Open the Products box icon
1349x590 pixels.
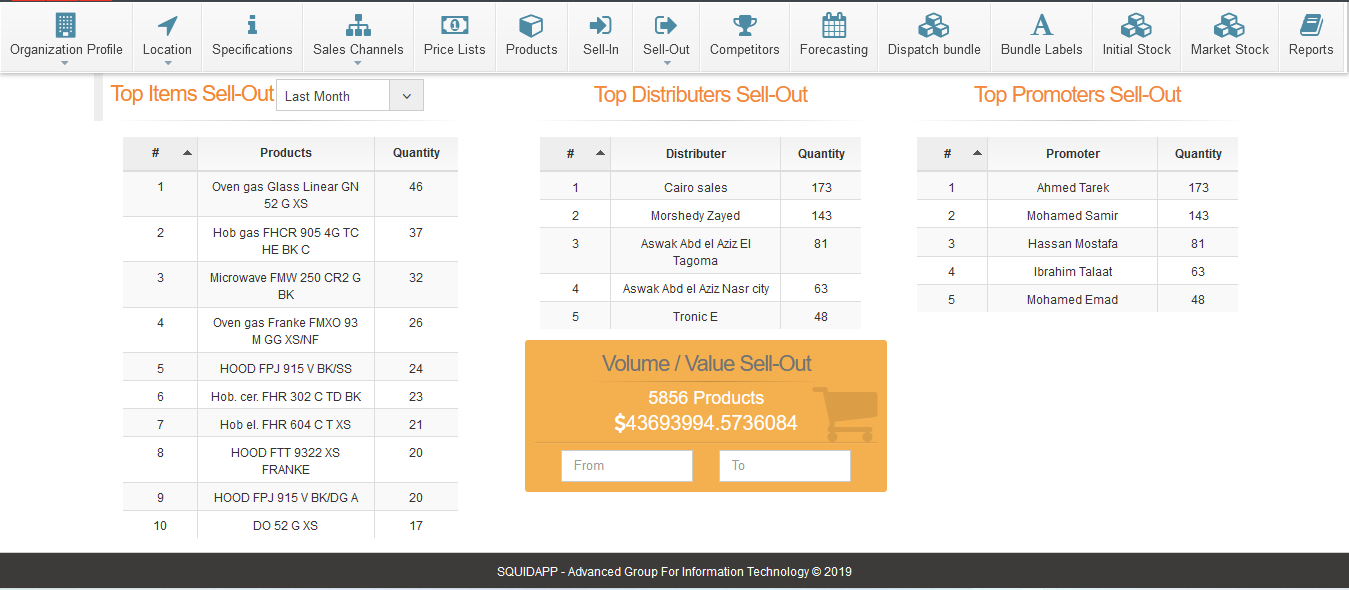pyautogui.click(x=531, y=25)
